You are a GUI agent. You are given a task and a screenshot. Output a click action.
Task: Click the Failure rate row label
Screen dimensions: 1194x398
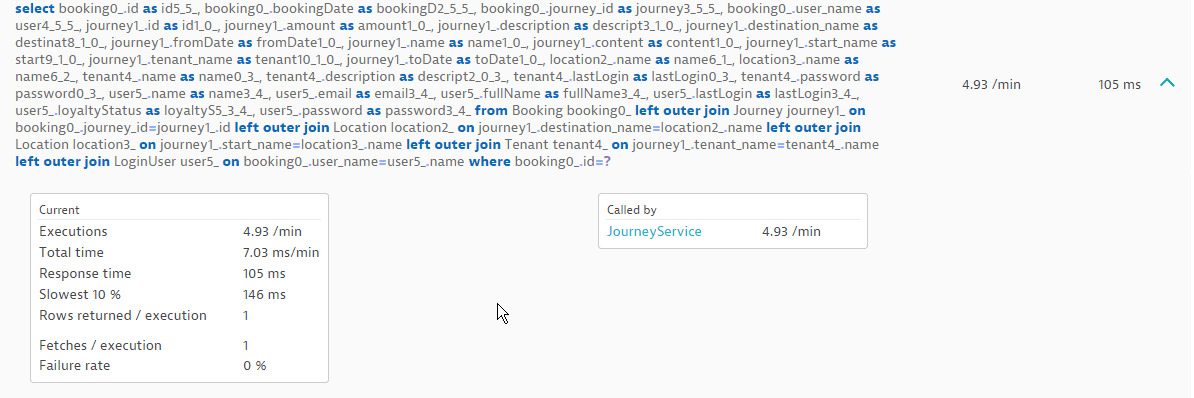click(75, 365)
